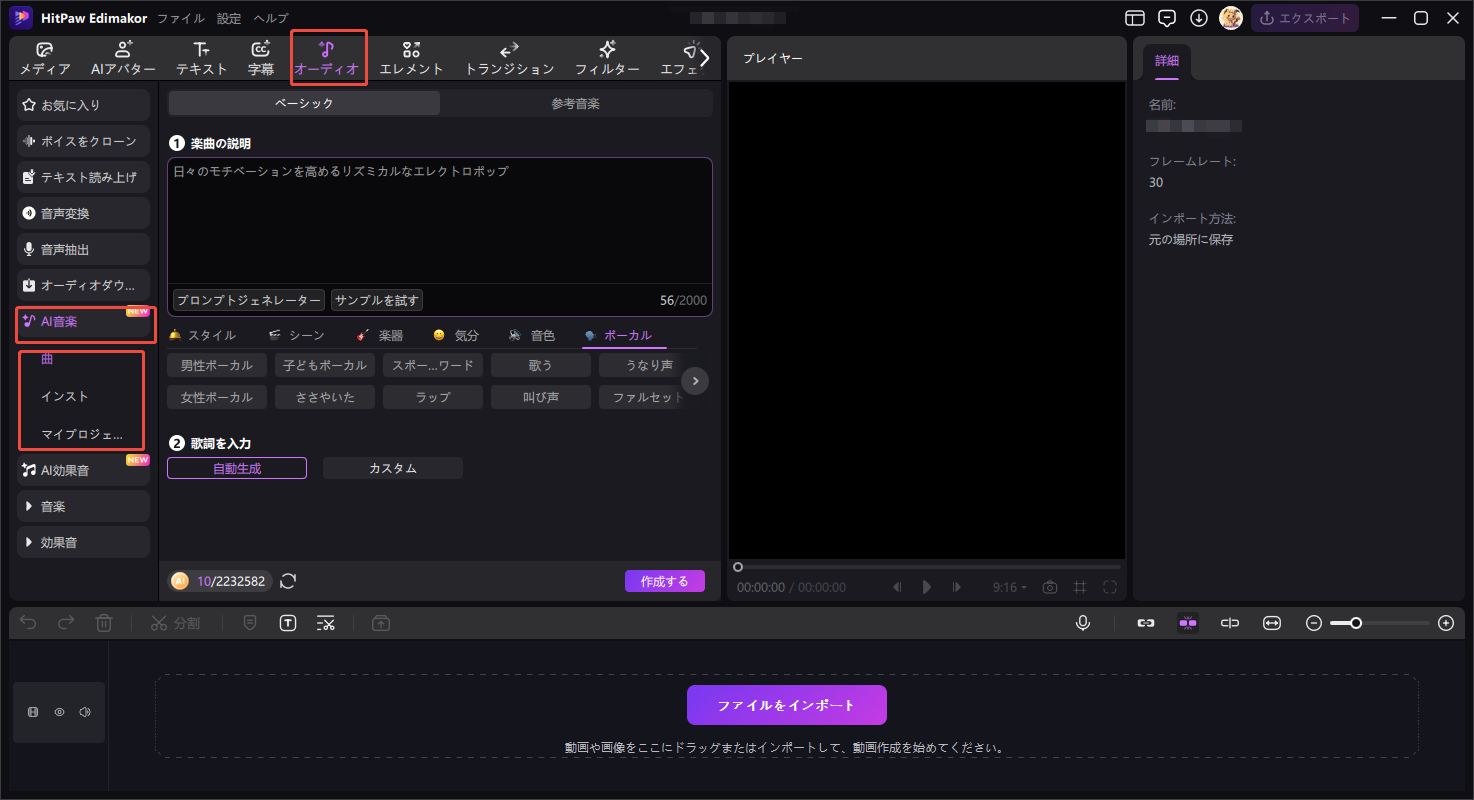Image resolution: width=1474 pixels, height=800 pixels.
Task: Open オーディオダウ... audio downloader
Action: click(83, 285)
